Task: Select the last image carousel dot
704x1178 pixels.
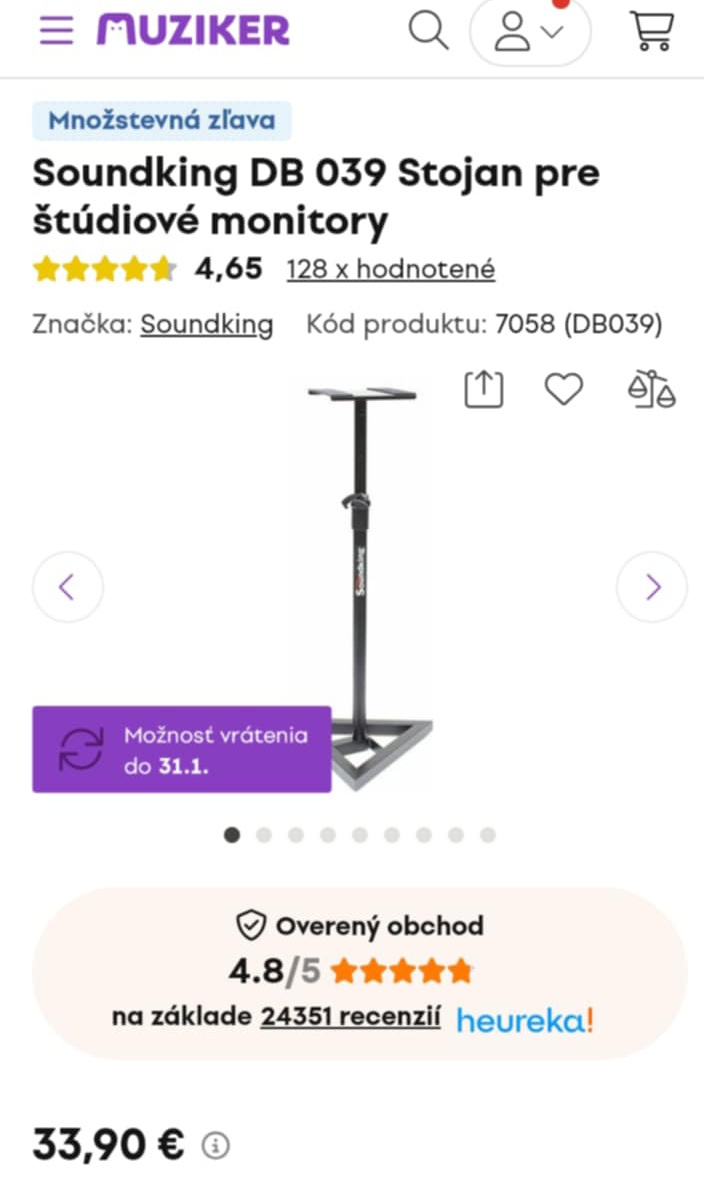Action: pos(487,835)
